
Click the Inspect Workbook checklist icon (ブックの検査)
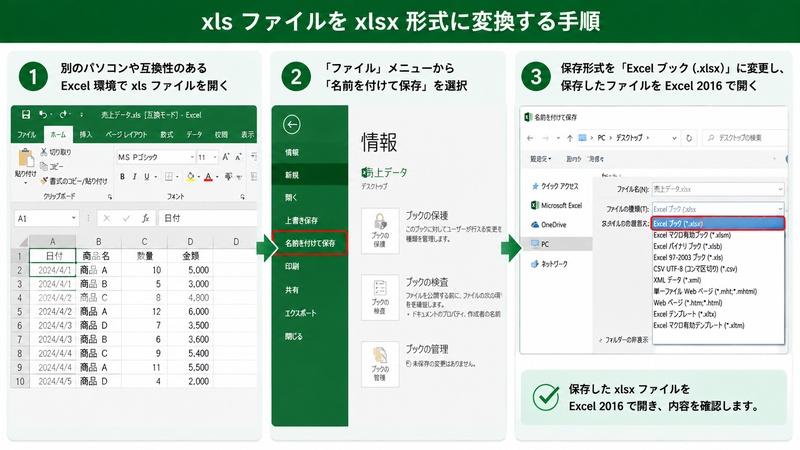click(380, 297)
